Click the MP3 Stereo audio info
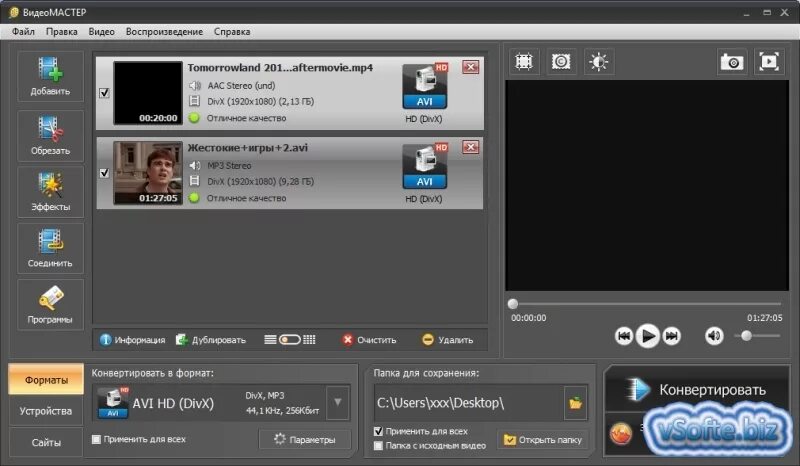 click(x=229, y=166)
